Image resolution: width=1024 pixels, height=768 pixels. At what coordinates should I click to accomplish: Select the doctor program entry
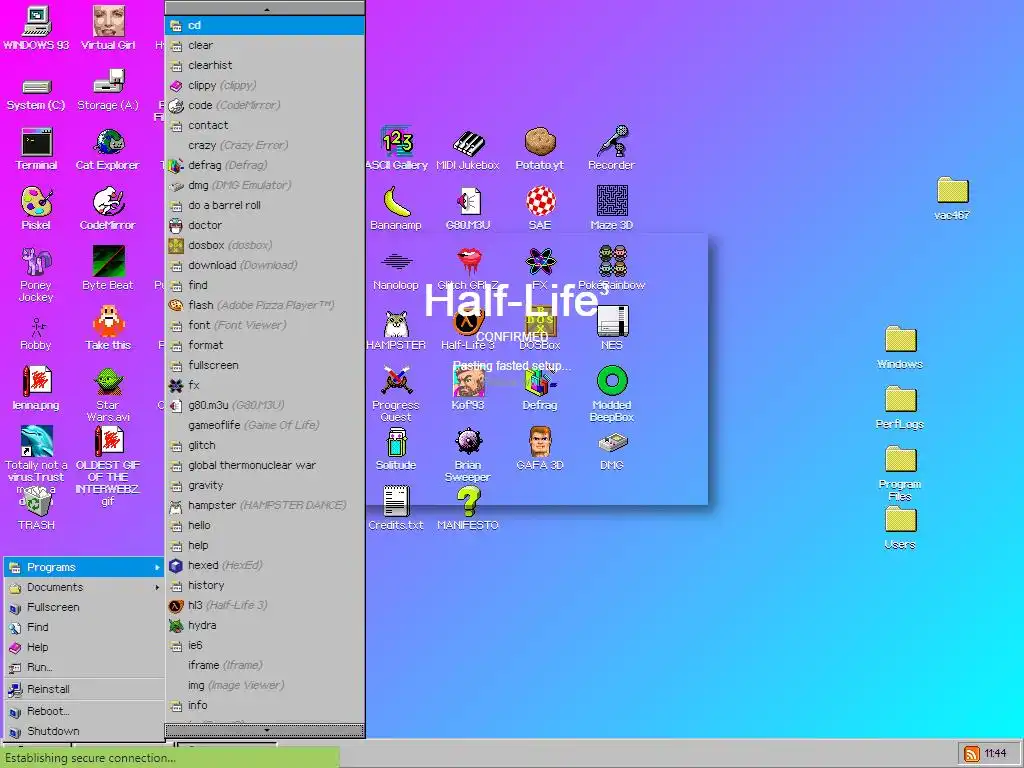265,225
